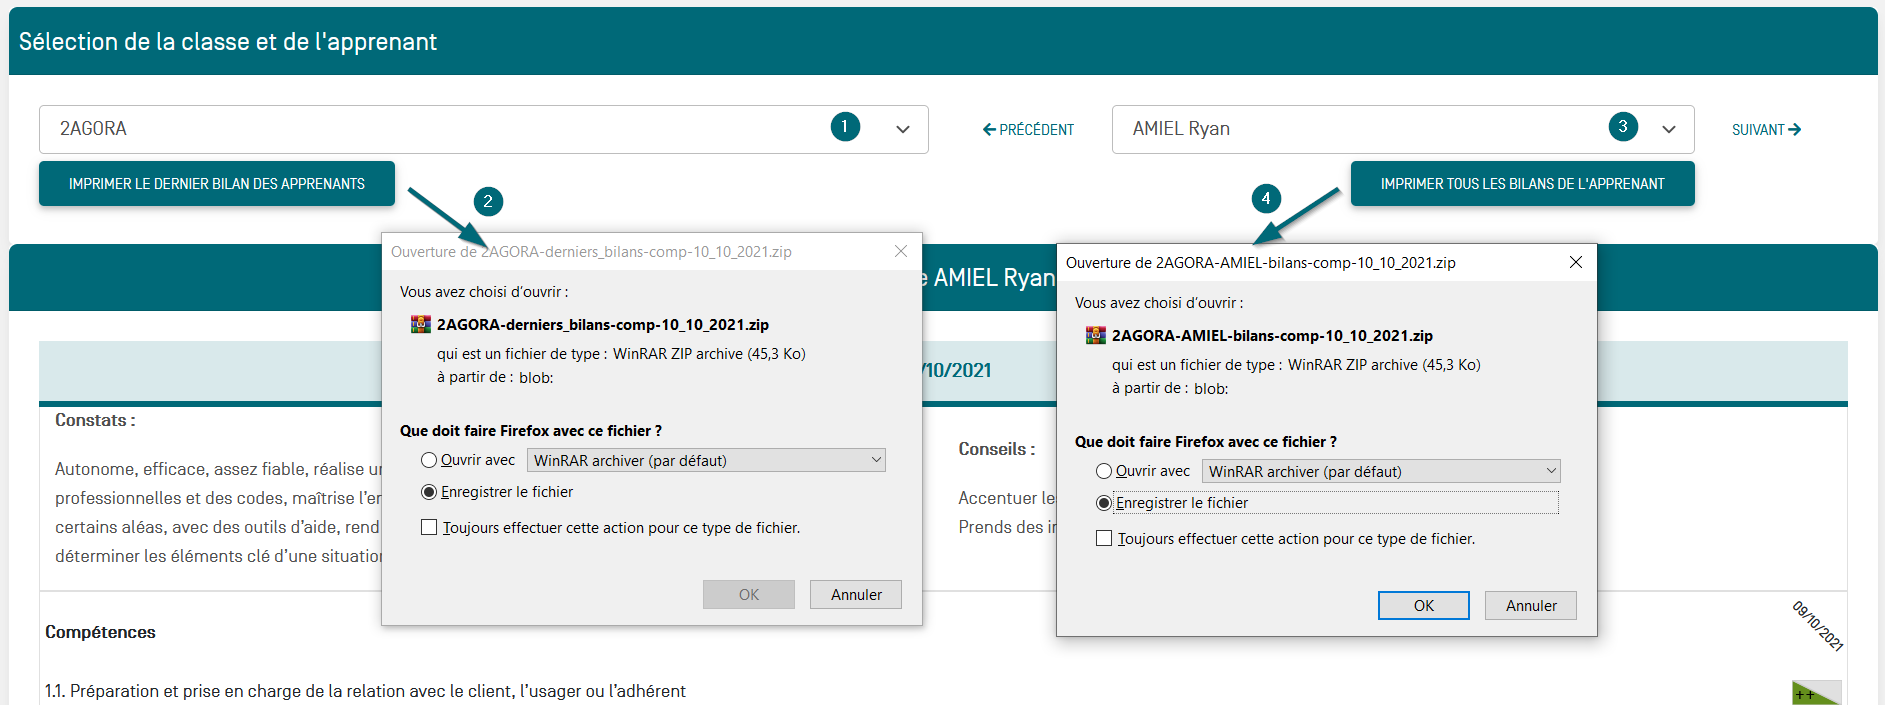Click the numbered badge 2 marker

tap(488, 201)
